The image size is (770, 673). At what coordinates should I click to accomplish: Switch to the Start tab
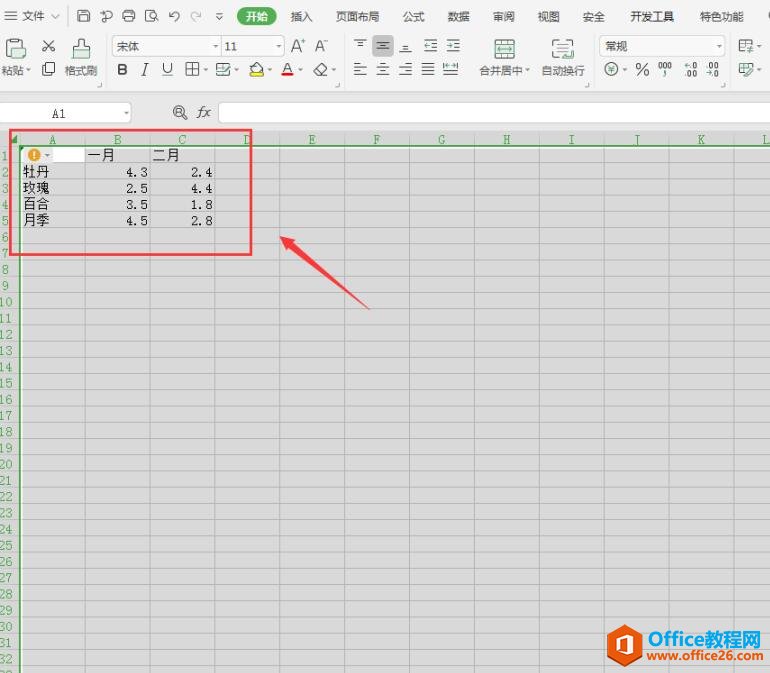click(x=256, y=17)
